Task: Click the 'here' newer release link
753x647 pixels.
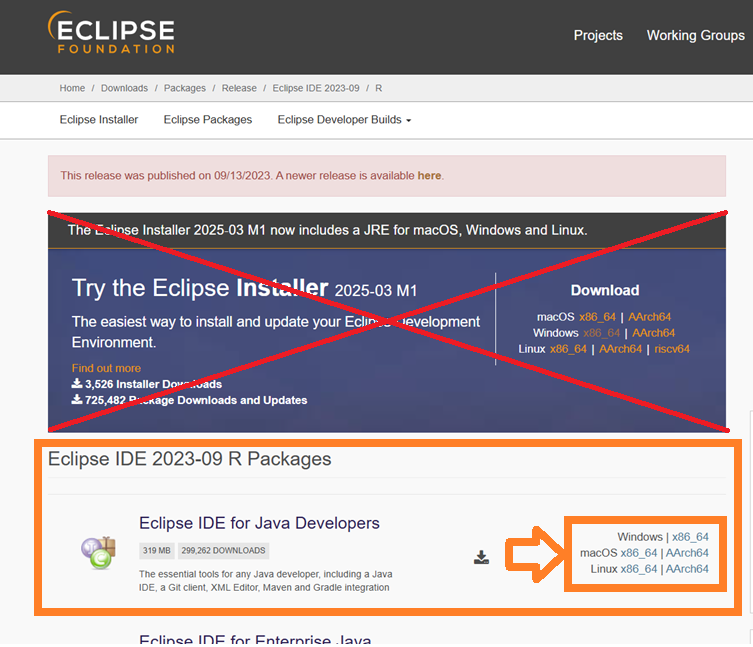Action: click(x=429, y=176)
